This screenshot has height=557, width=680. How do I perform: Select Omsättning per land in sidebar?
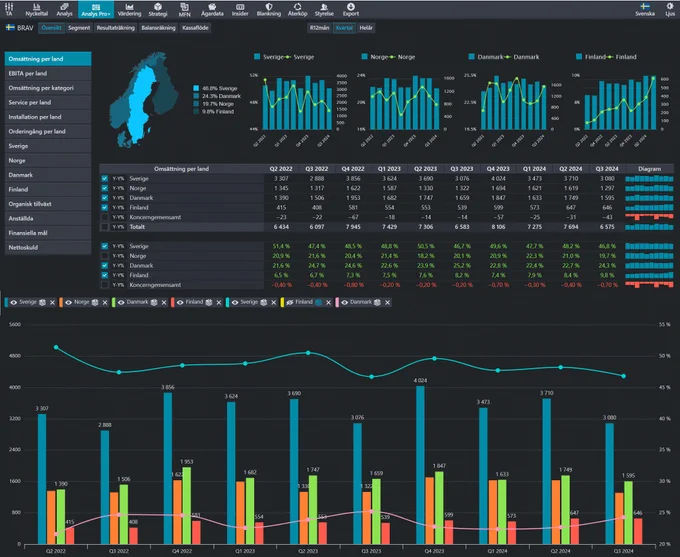click(x=48, y=59)
